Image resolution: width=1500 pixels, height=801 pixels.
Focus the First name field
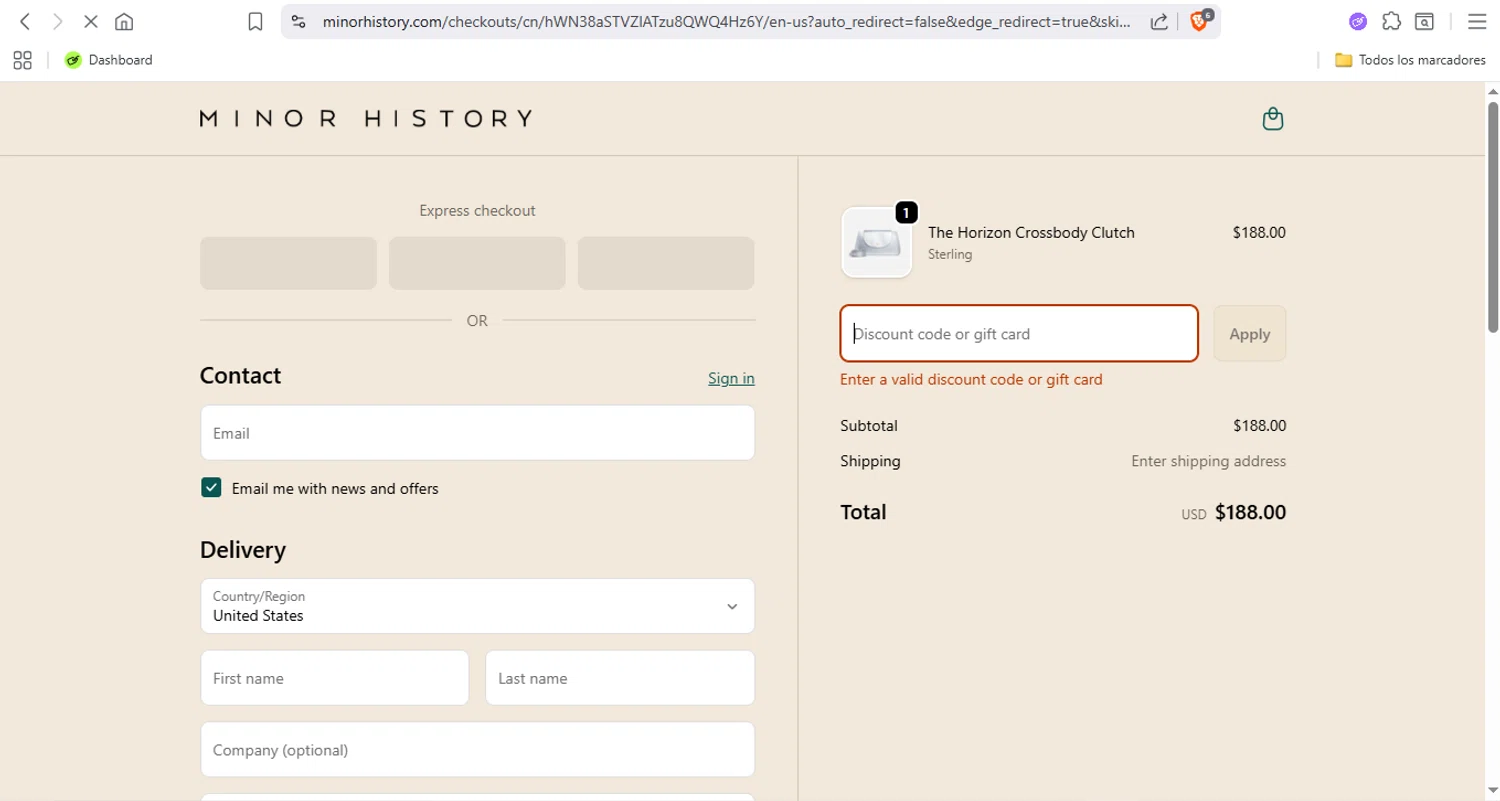click(334, 678)
